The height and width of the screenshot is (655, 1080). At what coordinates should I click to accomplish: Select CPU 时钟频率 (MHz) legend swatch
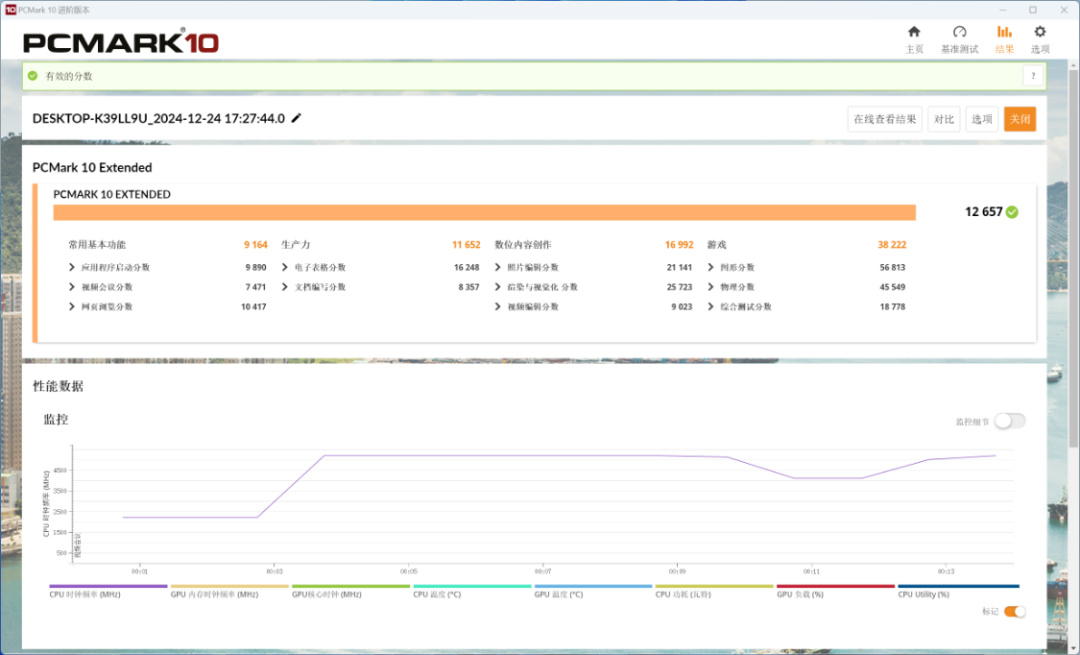(108, 586)
